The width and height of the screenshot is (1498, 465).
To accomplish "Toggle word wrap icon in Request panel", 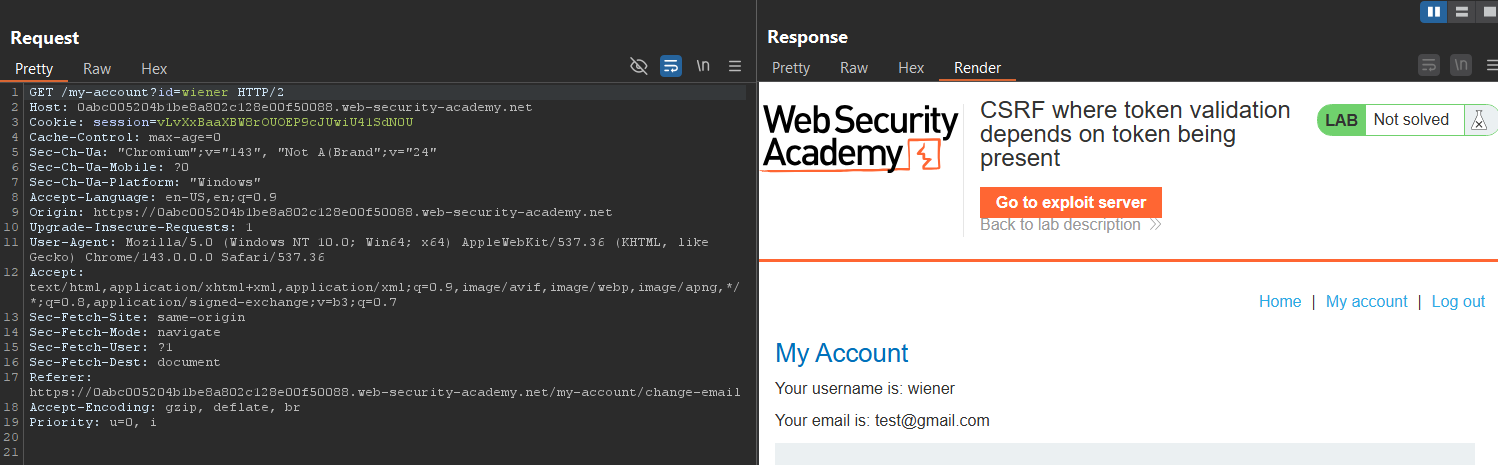I will click(x=671, y=66).
